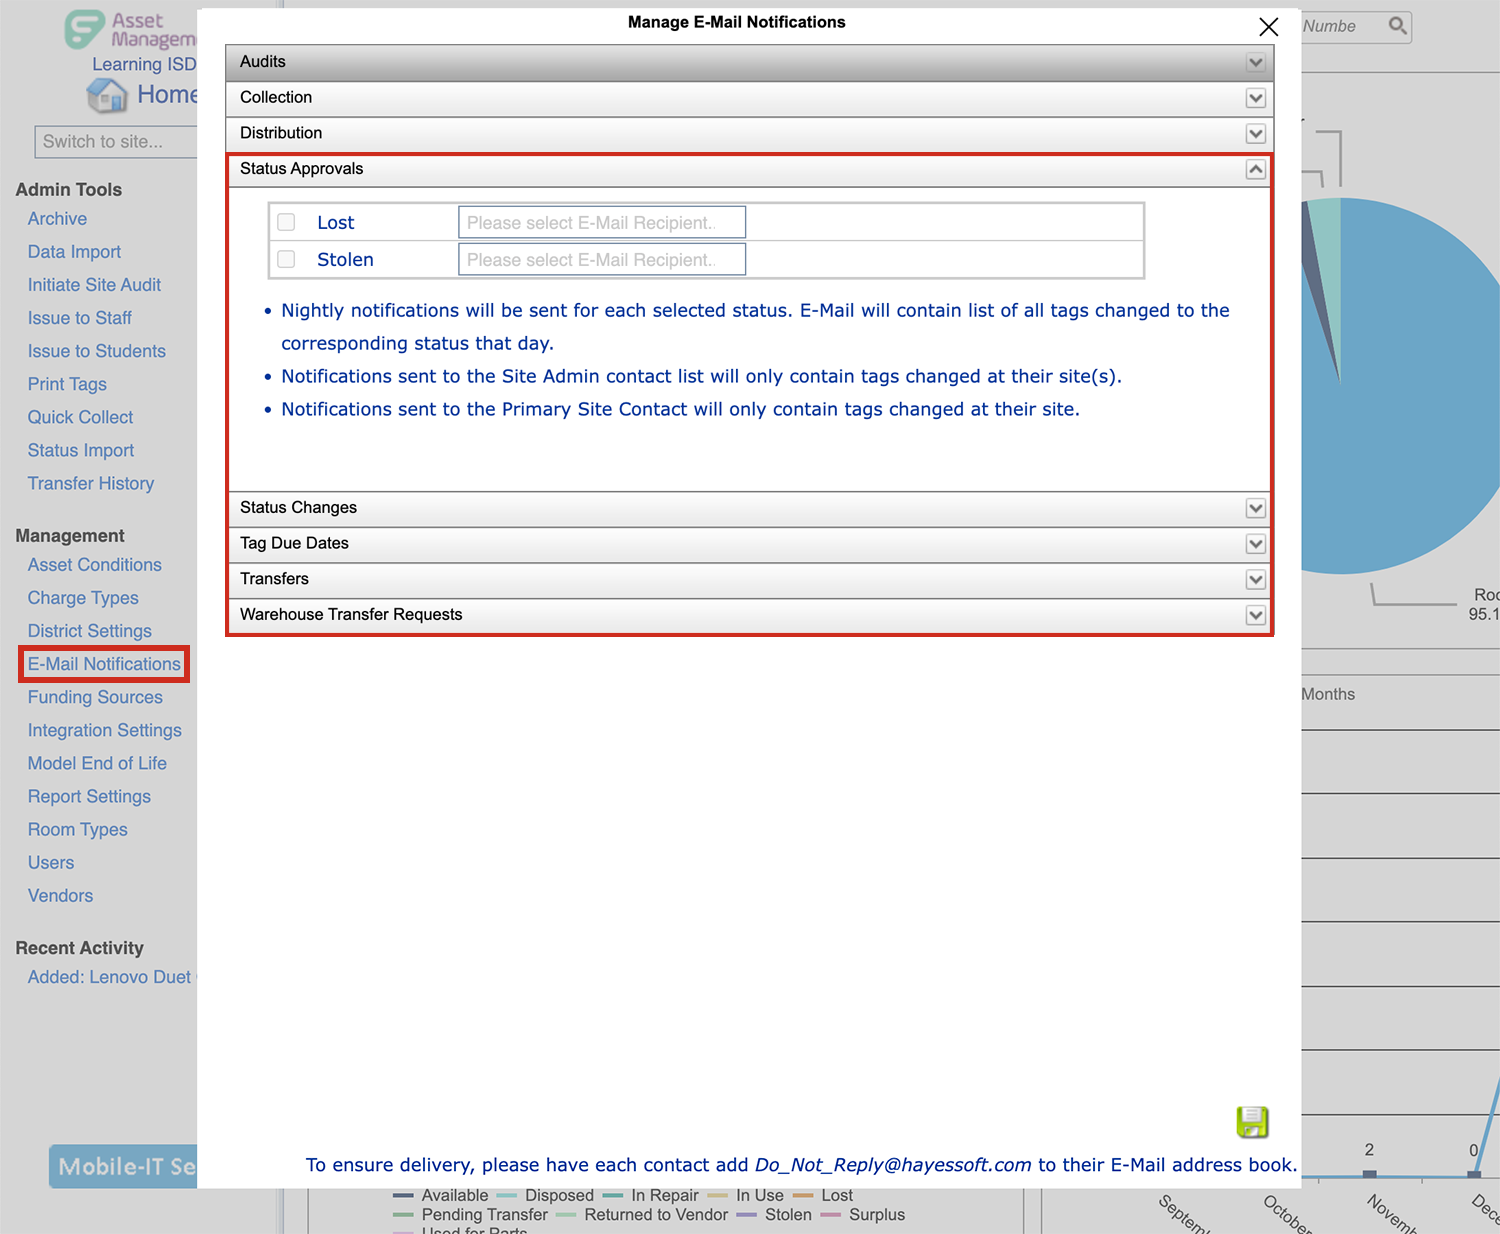Click the Stolen status label
Viewport: 1500px width, 1234px height.
345,259
